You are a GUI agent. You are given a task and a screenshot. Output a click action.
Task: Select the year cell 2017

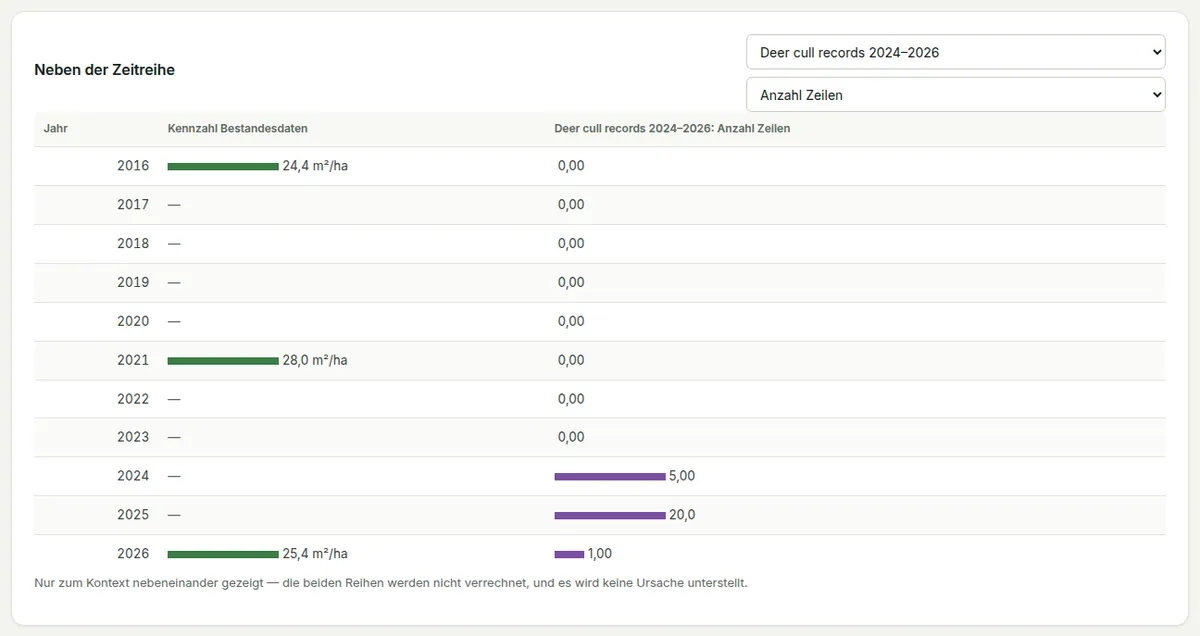(x=133, y=205)
